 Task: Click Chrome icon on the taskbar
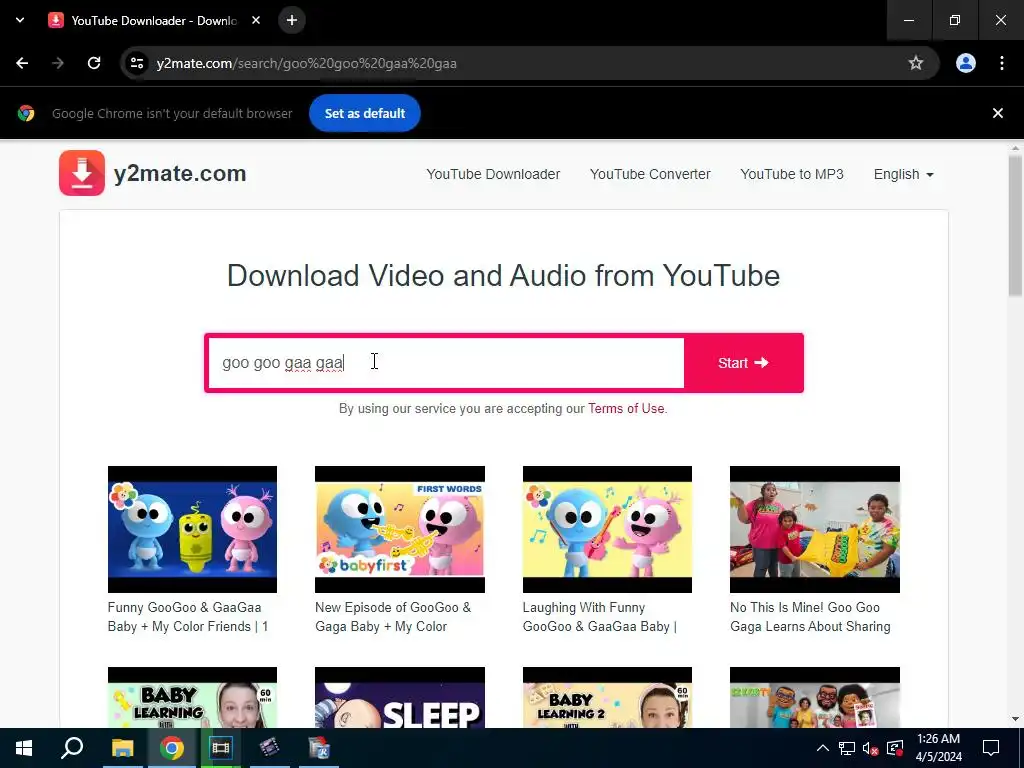pyautogui.click(x=171, y=748)
